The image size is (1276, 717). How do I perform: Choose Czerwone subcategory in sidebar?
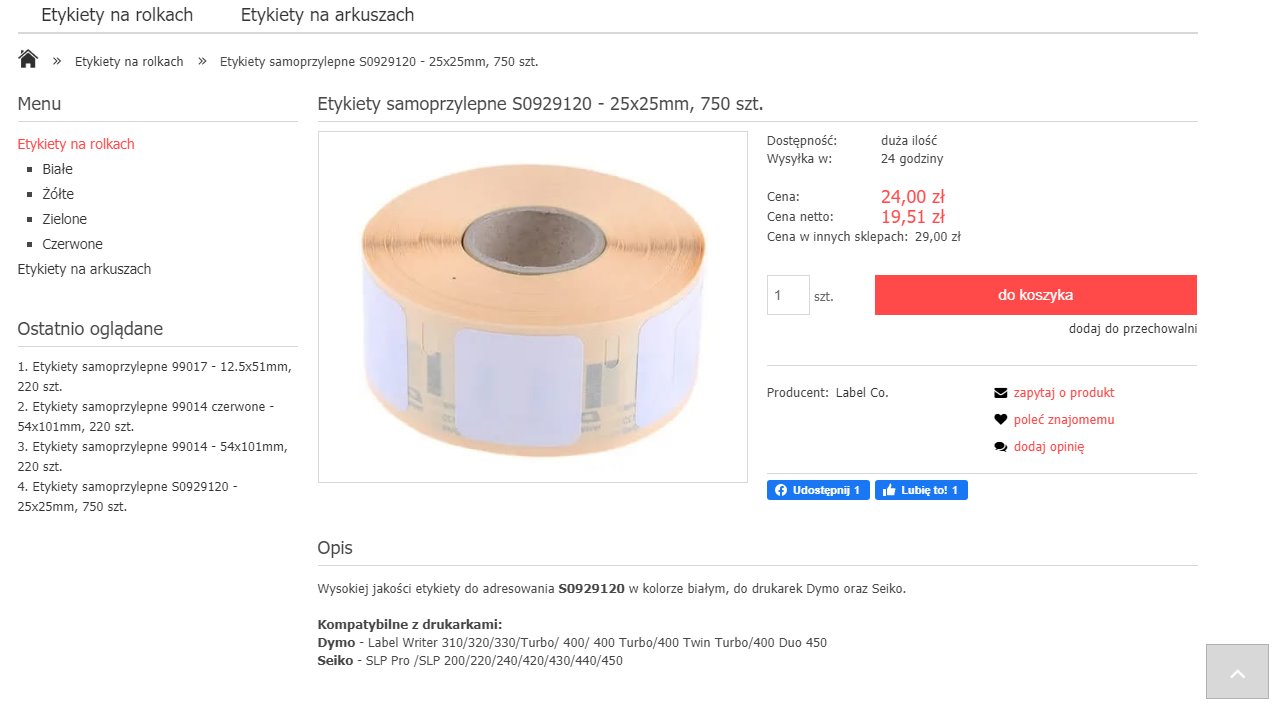[72, 244]
